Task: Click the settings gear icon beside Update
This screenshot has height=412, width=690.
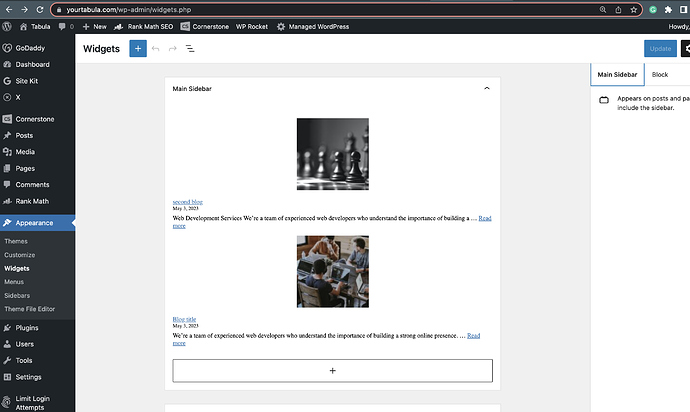Action: click(684, 48)
